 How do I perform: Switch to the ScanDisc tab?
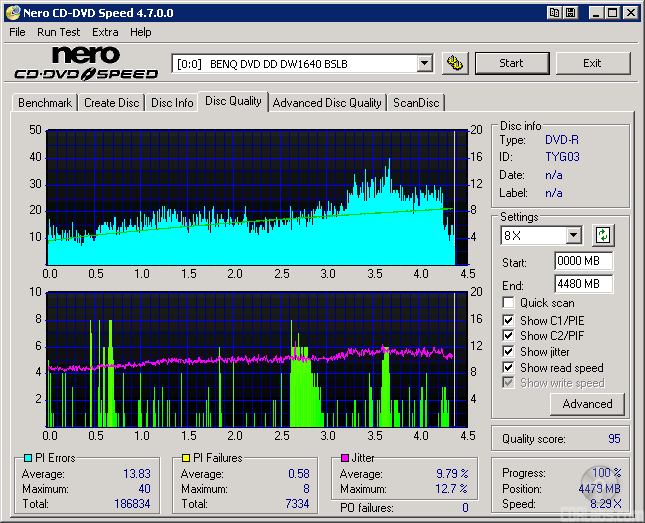415,103
